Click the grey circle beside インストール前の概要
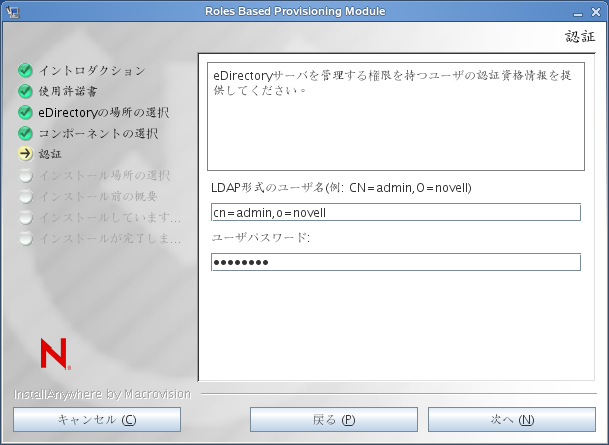This screenshot has height=445, width=609. [25, 196]
